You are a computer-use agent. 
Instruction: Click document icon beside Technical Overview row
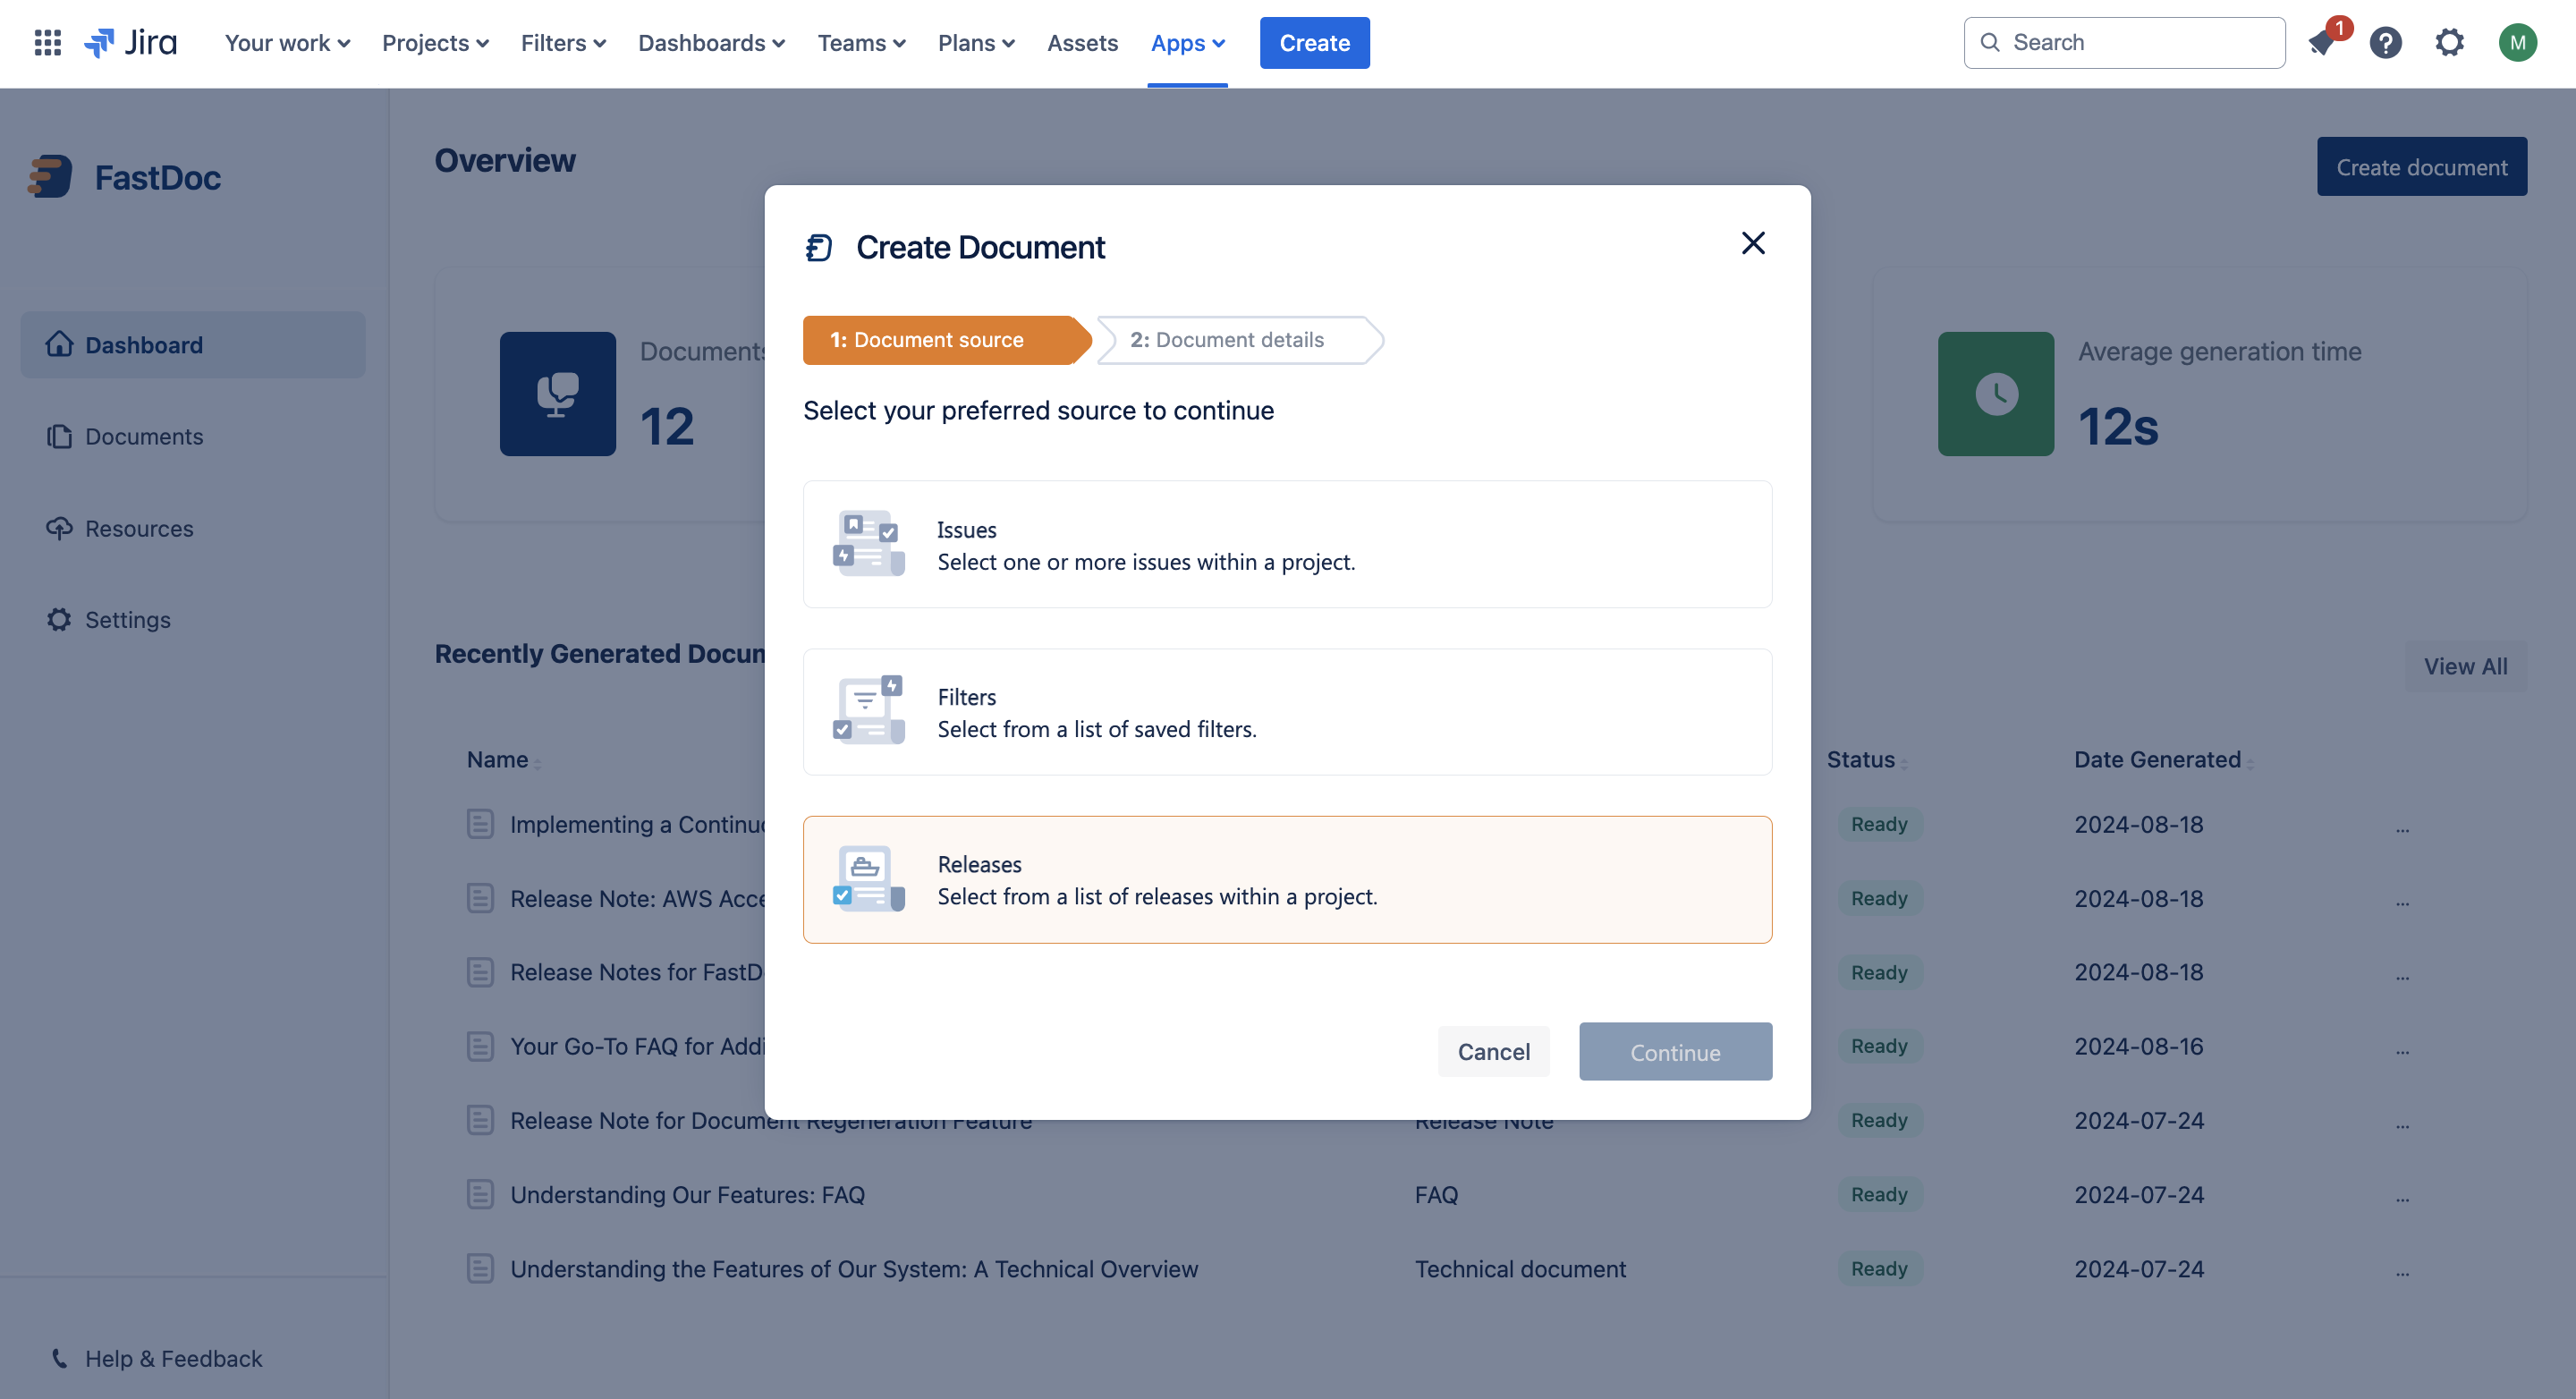click(480, 1268)
